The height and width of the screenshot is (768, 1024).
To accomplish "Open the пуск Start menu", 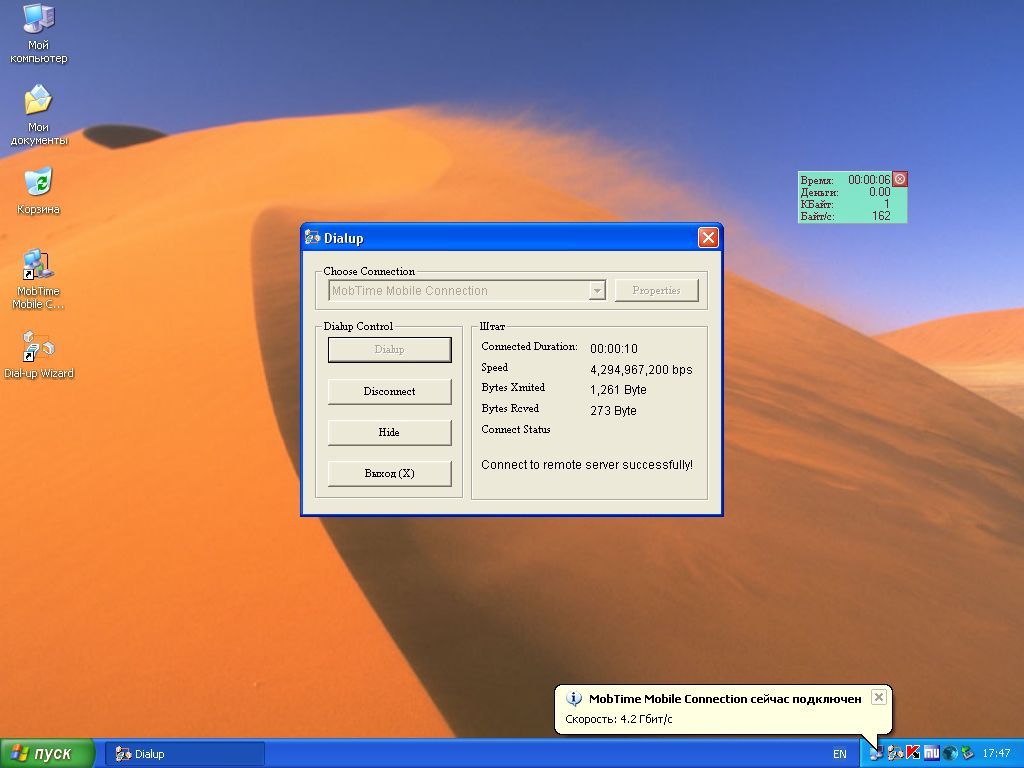I will click(47, 754).
